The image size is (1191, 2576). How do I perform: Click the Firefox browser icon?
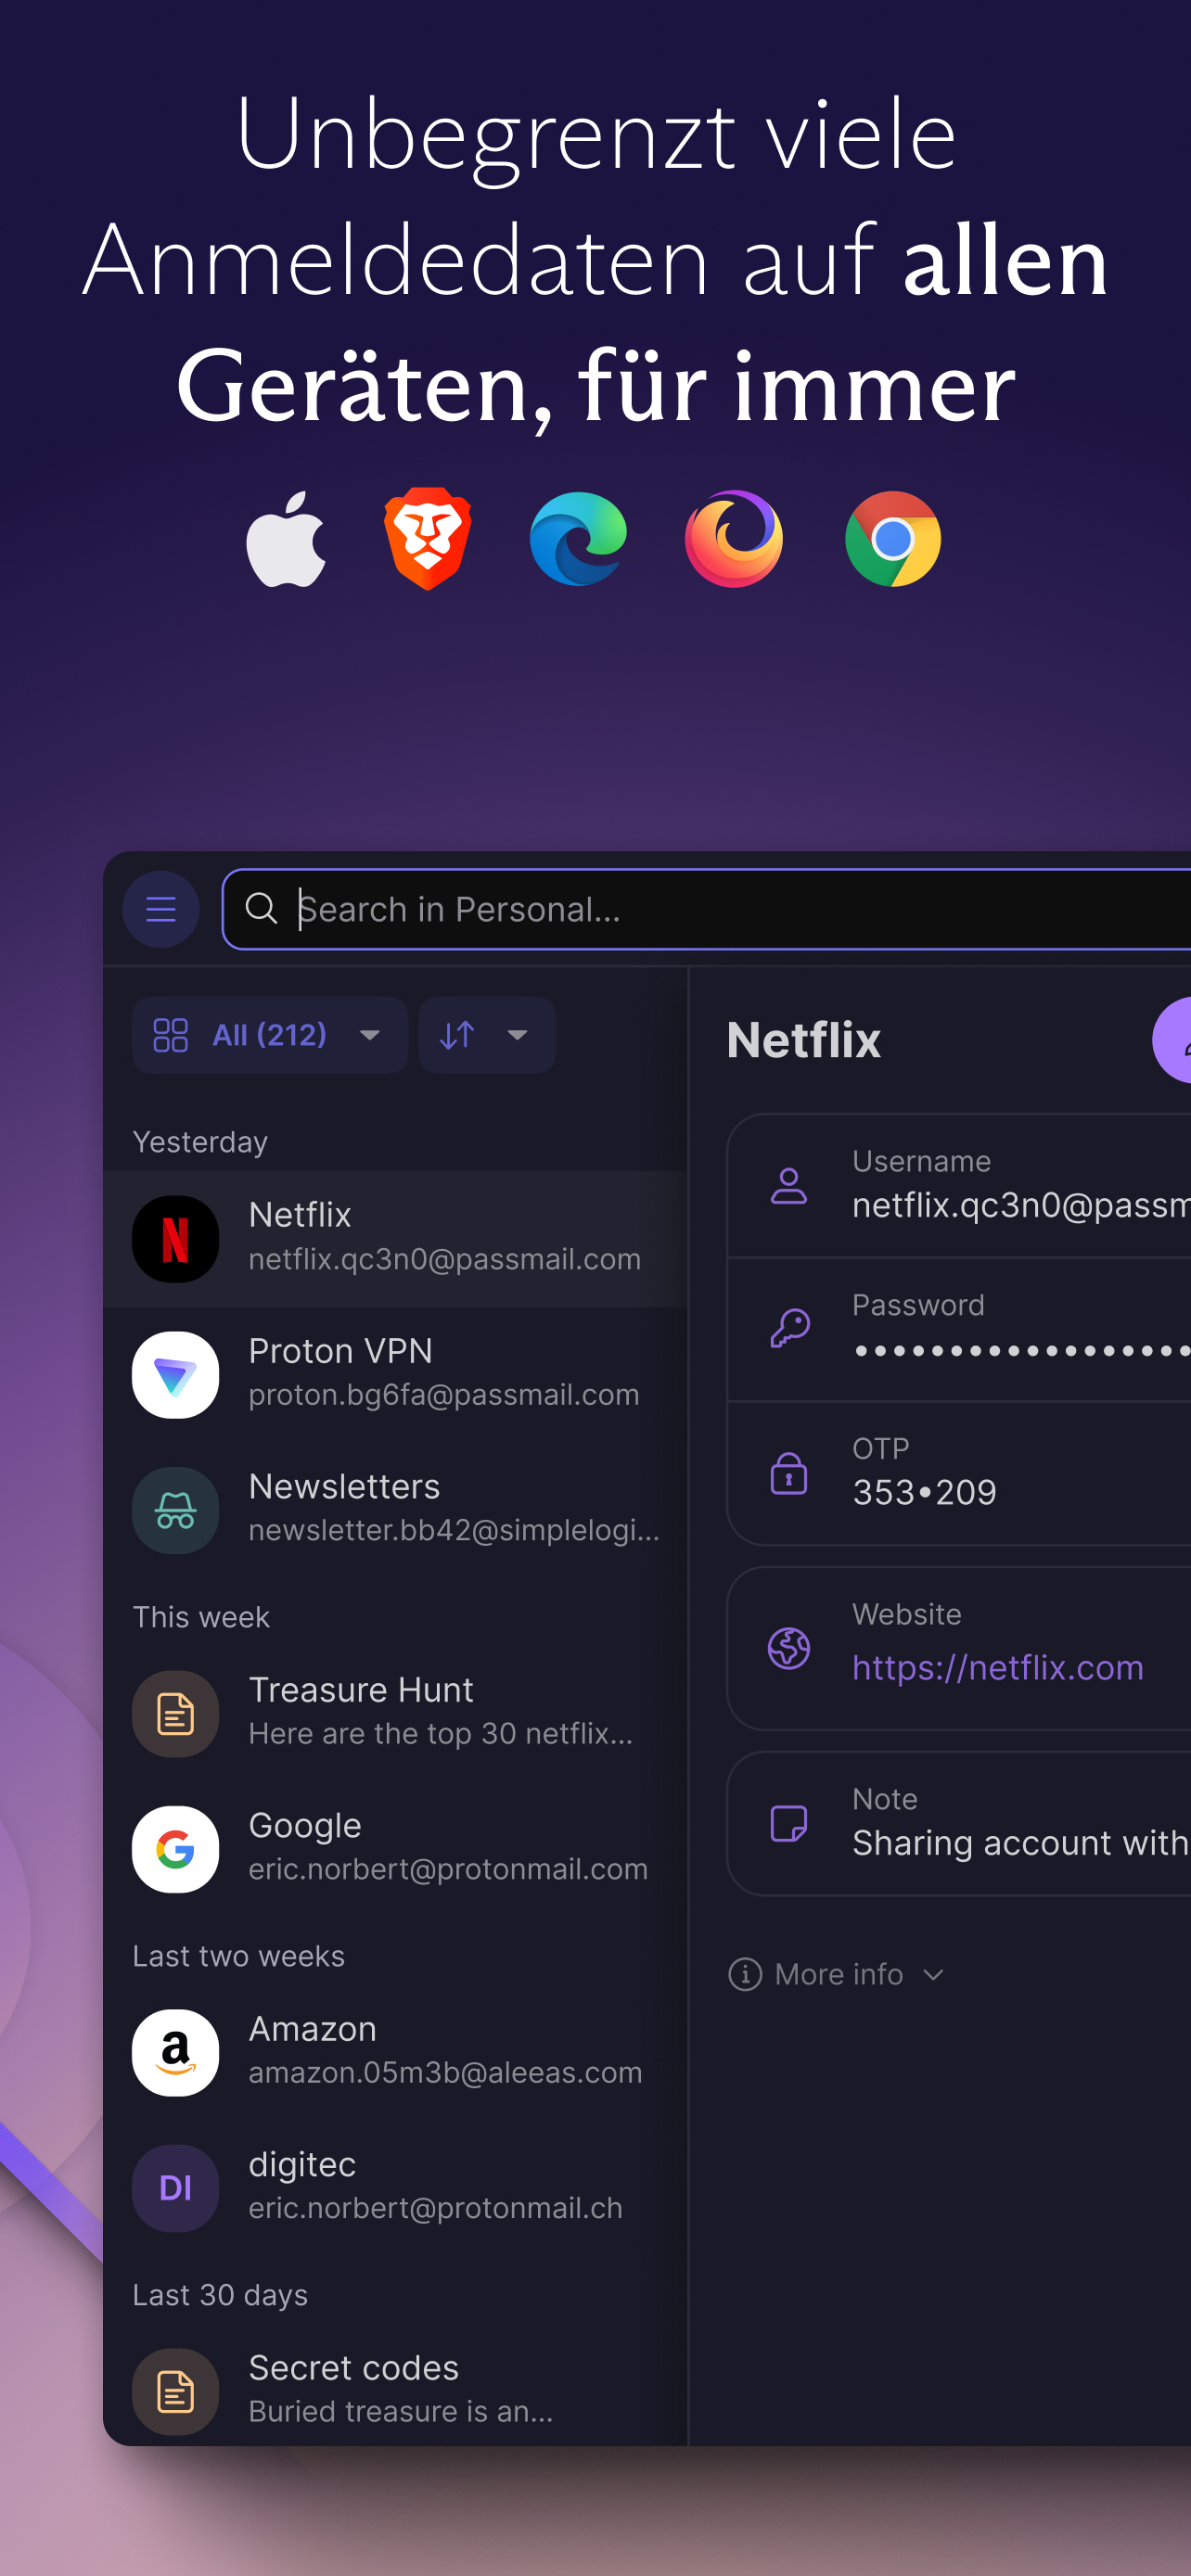(x=734, y=539)
